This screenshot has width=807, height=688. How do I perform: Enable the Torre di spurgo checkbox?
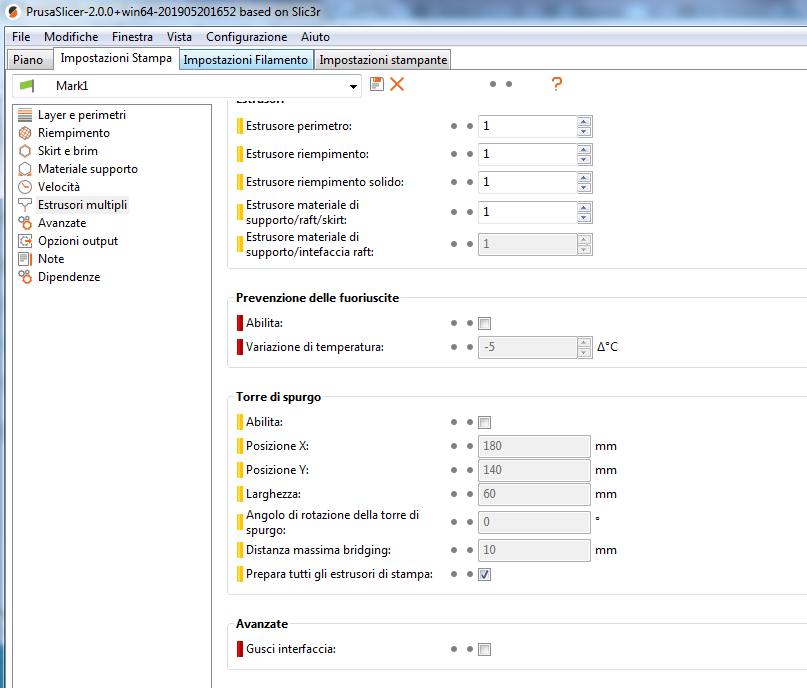[x=485, y=422]
